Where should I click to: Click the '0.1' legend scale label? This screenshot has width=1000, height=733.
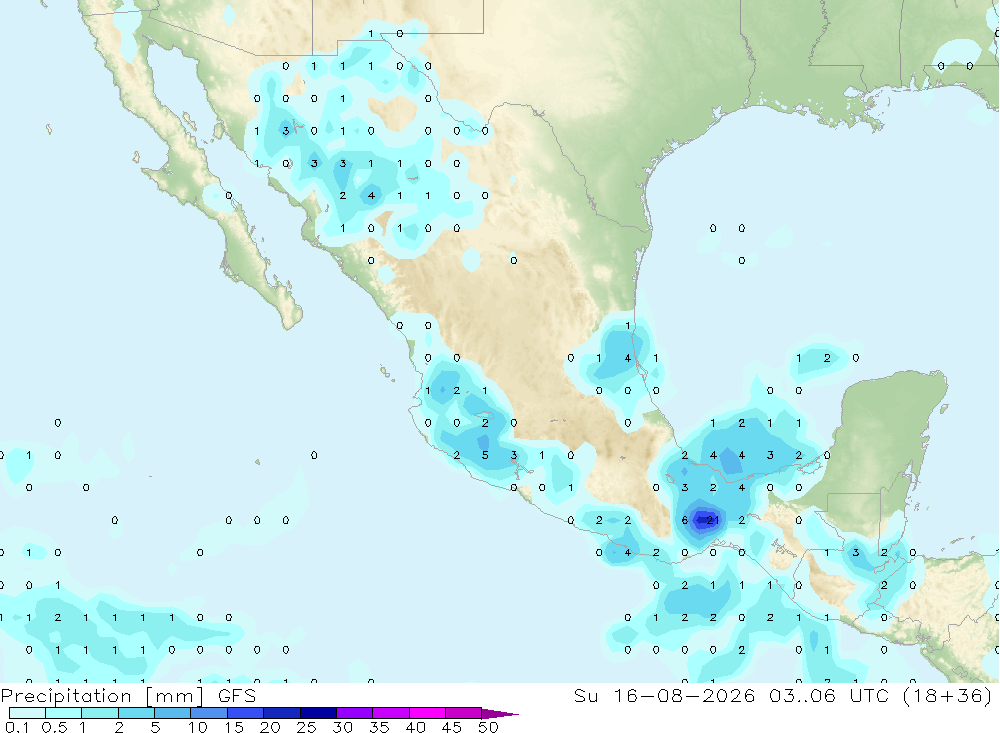click(x=17, y=727)
